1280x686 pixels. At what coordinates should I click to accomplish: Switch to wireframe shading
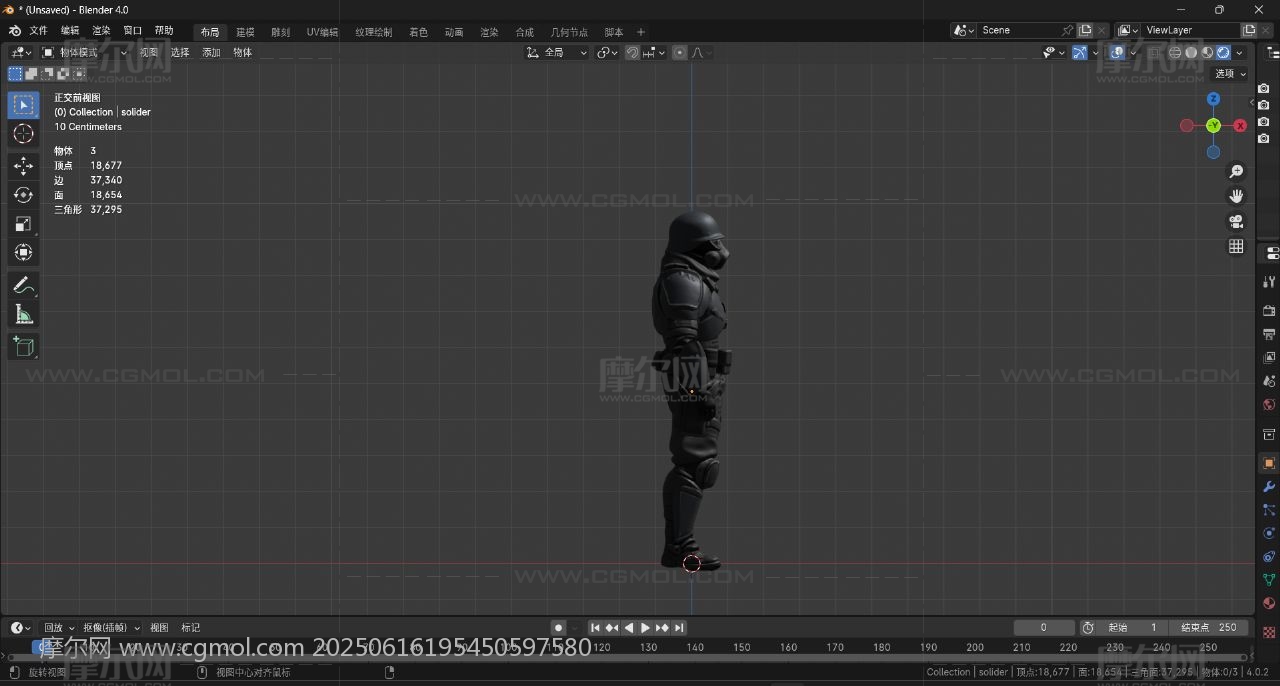point(1176,52)
